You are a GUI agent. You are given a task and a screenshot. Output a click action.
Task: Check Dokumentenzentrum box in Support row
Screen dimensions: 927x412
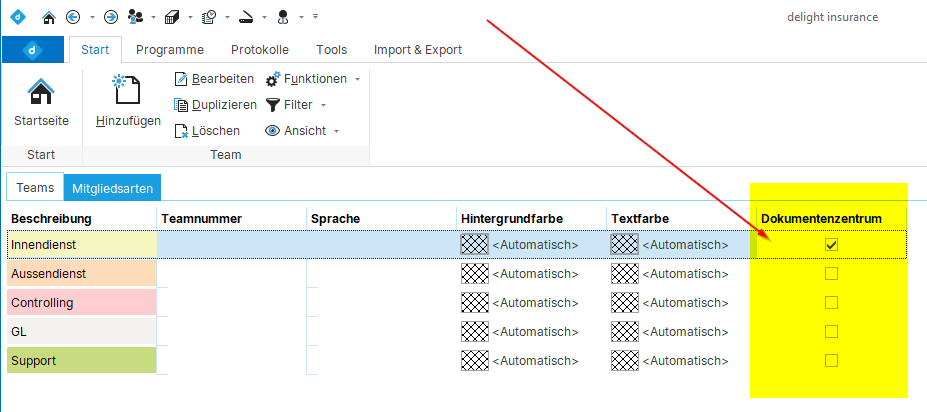point(831,360)
